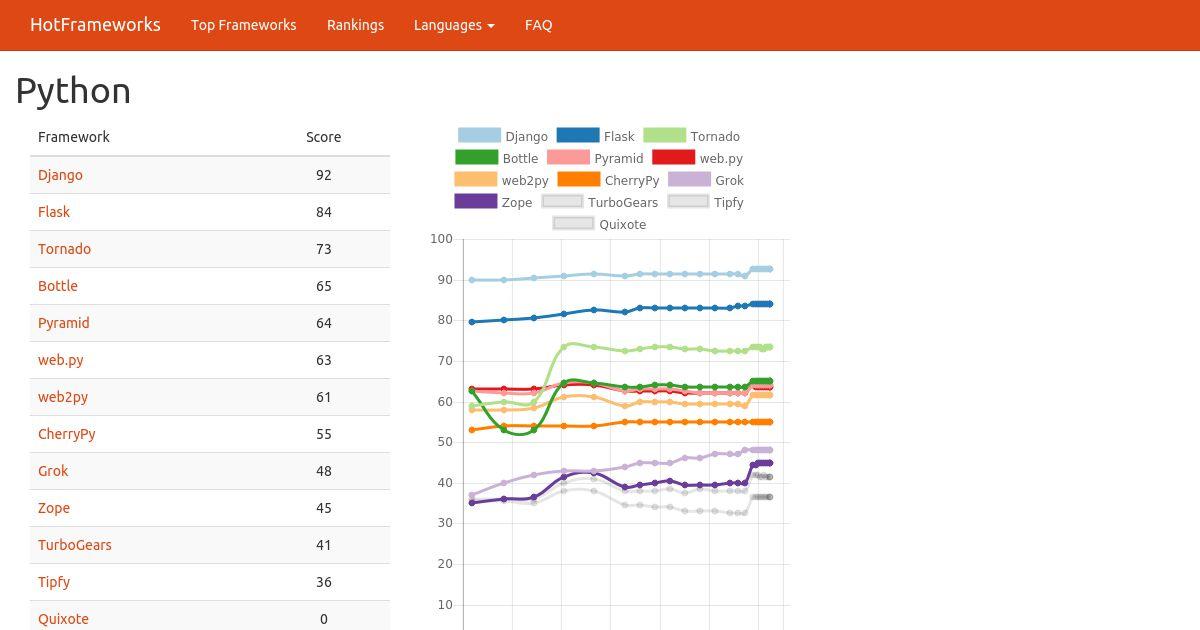Screen dimensions: 1200x630
Task: Click the Framework column header
Action: coord(74,137)
